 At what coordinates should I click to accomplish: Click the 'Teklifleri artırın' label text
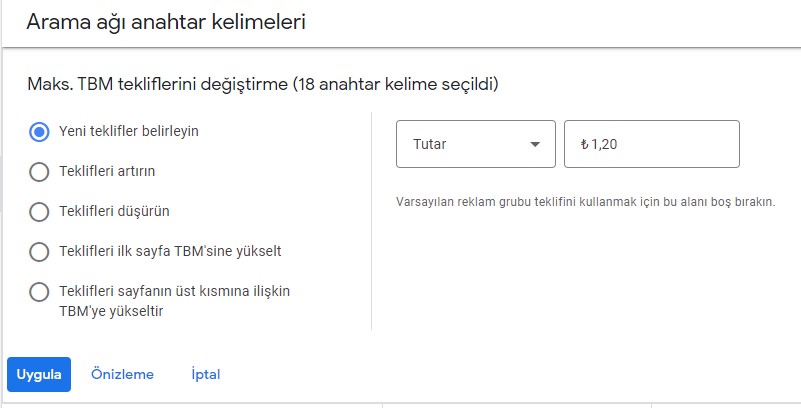(x=107, y=171)
